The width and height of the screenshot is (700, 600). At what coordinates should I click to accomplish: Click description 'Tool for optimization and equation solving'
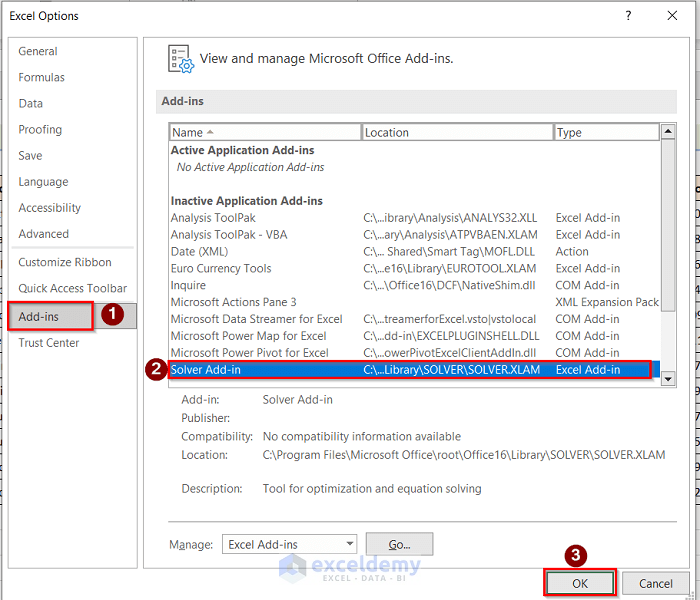pyautogui.click(x=372, y=489)
